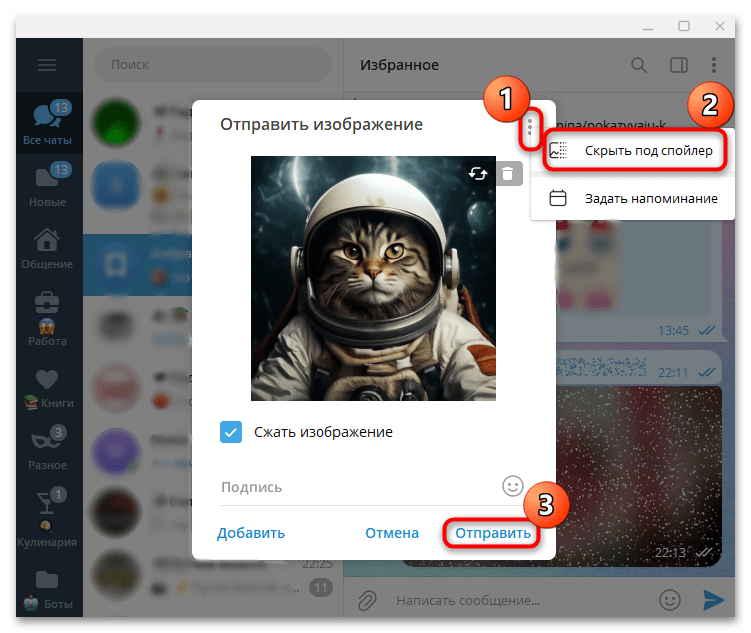
Task: Click the astronaut cat image preview
Action: [373, 278]
